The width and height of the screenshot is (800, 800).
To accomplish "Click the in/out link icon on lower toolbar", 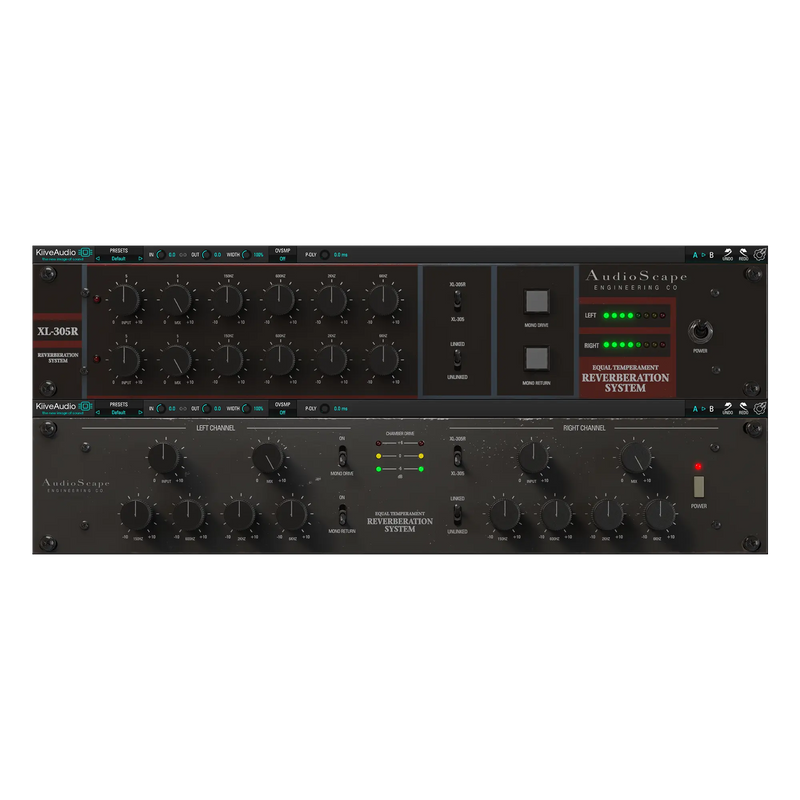I will [183, 409].
